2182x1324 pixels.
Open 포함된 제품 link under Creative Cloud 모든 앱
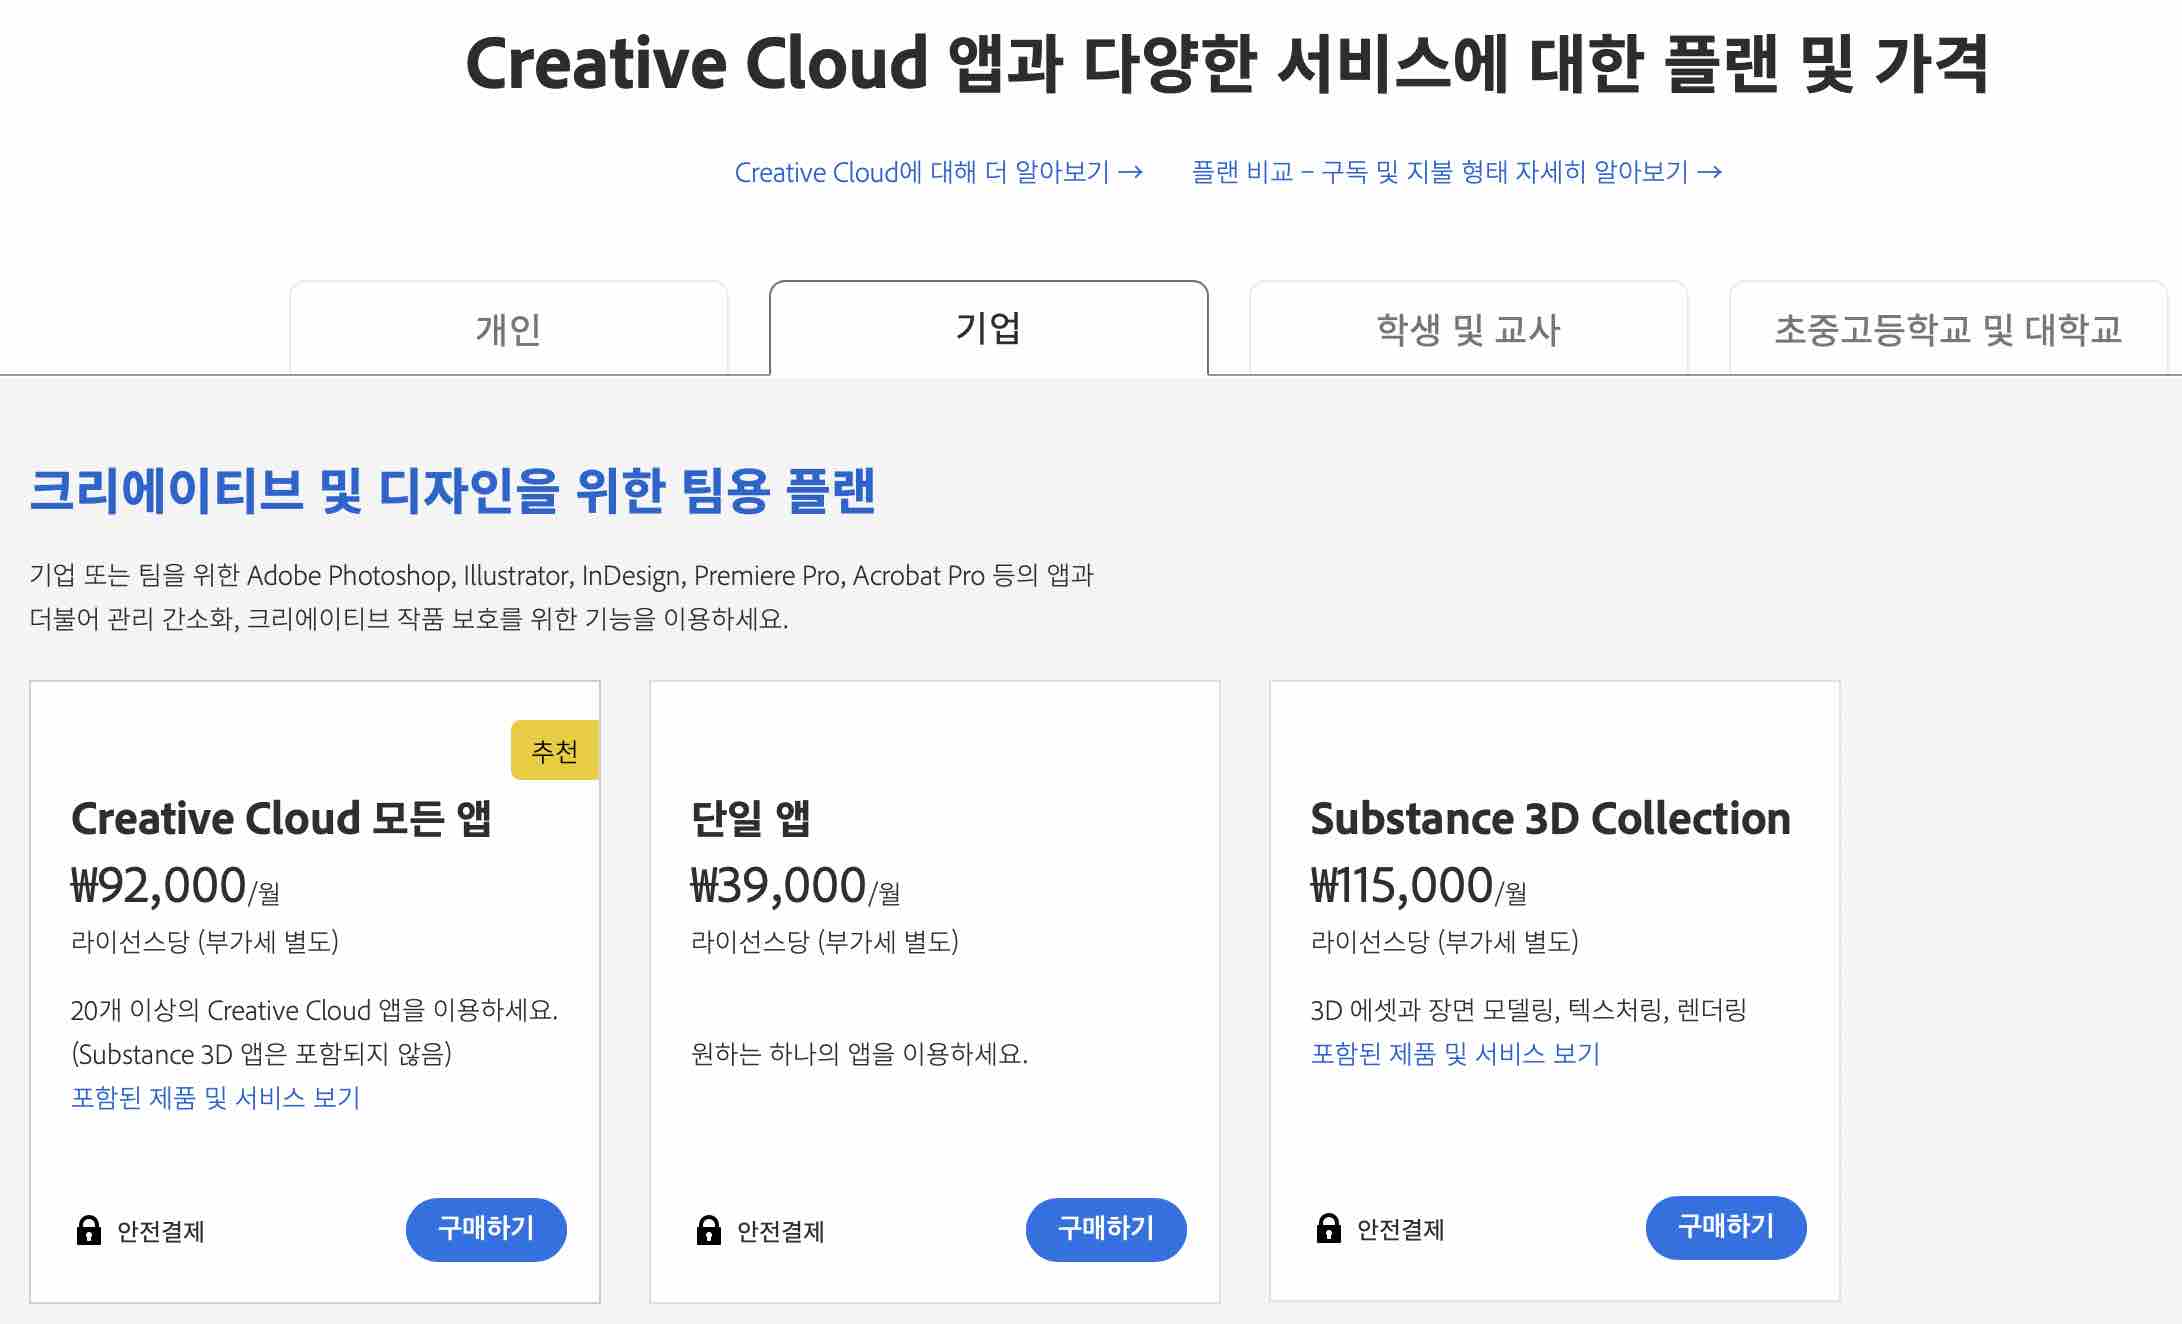(215, 1097)
